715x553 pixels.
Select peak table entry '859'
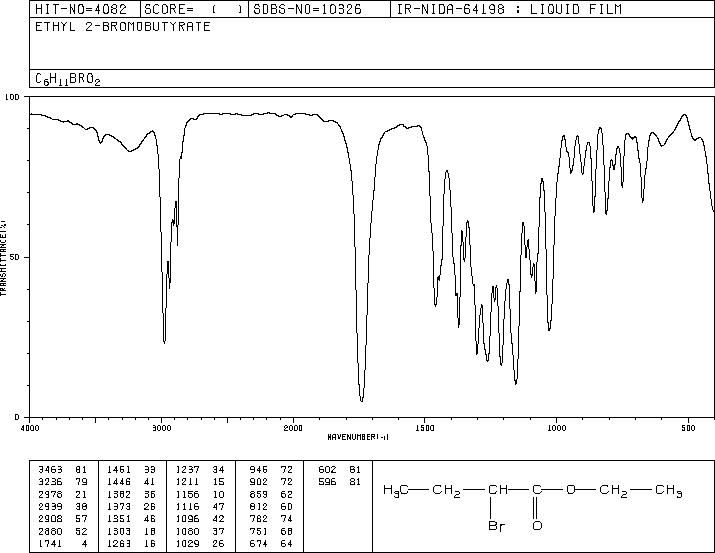click(x=259, y=494)
